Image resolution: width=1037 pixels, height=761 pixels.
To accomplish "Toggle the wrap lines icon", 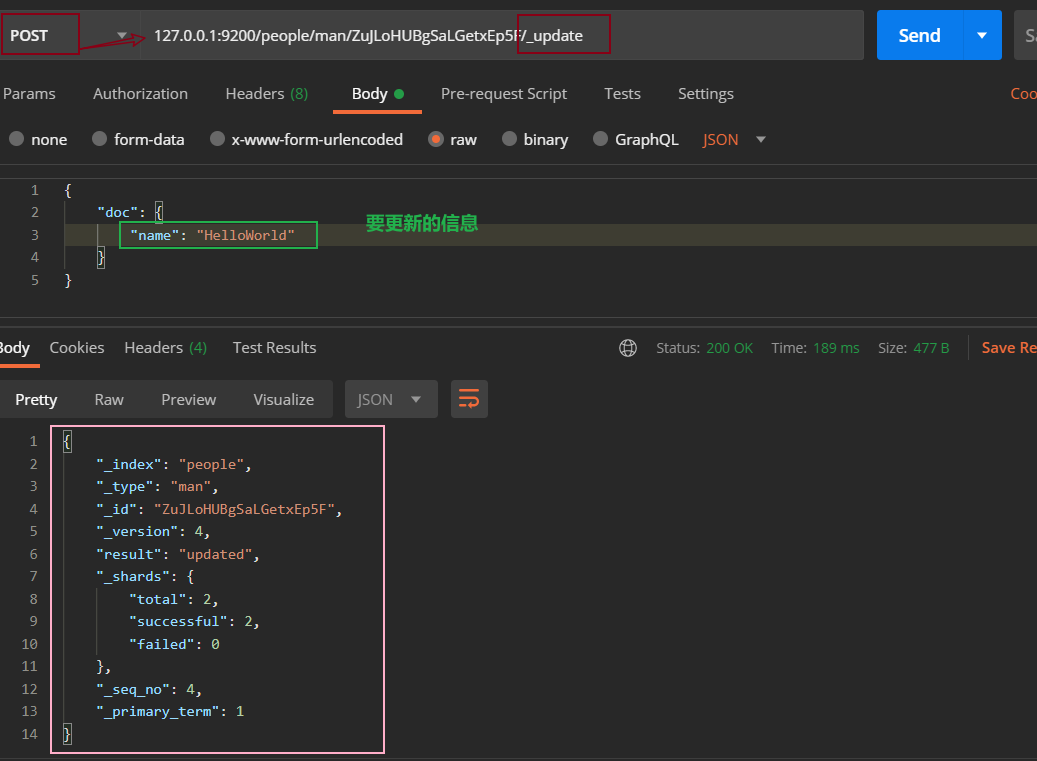I will 469,399.
